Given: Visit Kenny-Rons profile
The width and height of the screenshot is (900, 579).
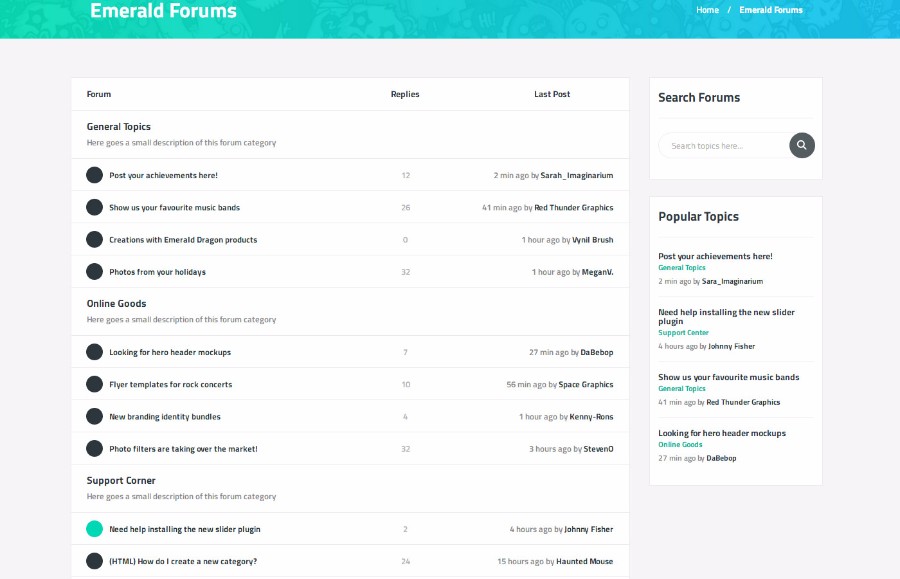Looking at the screenshot, I should pyautogui.click(x=591, y=417).
